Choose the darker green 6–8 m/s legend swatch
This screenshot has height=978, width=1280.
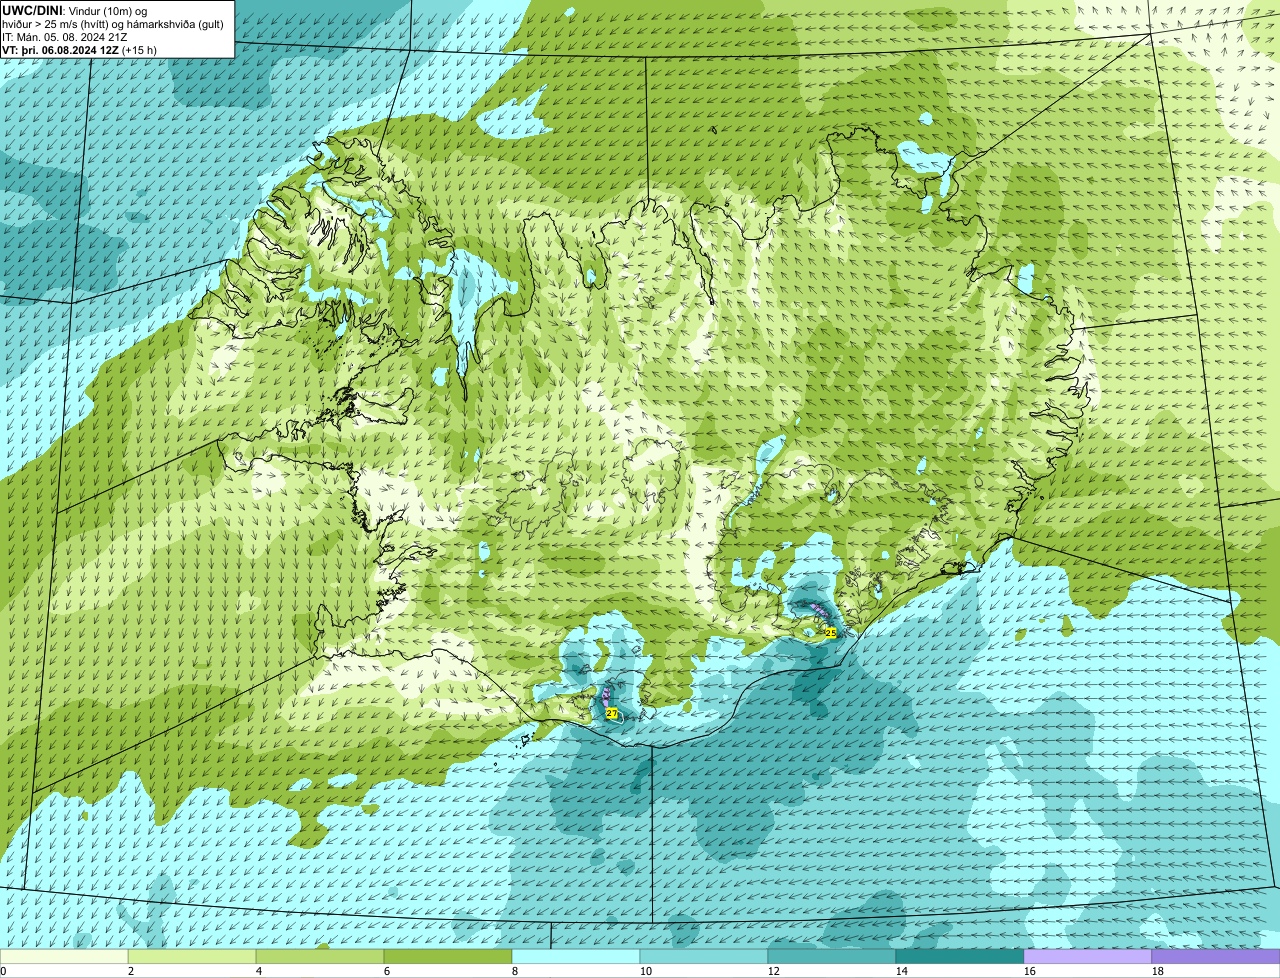click(448, 956)
